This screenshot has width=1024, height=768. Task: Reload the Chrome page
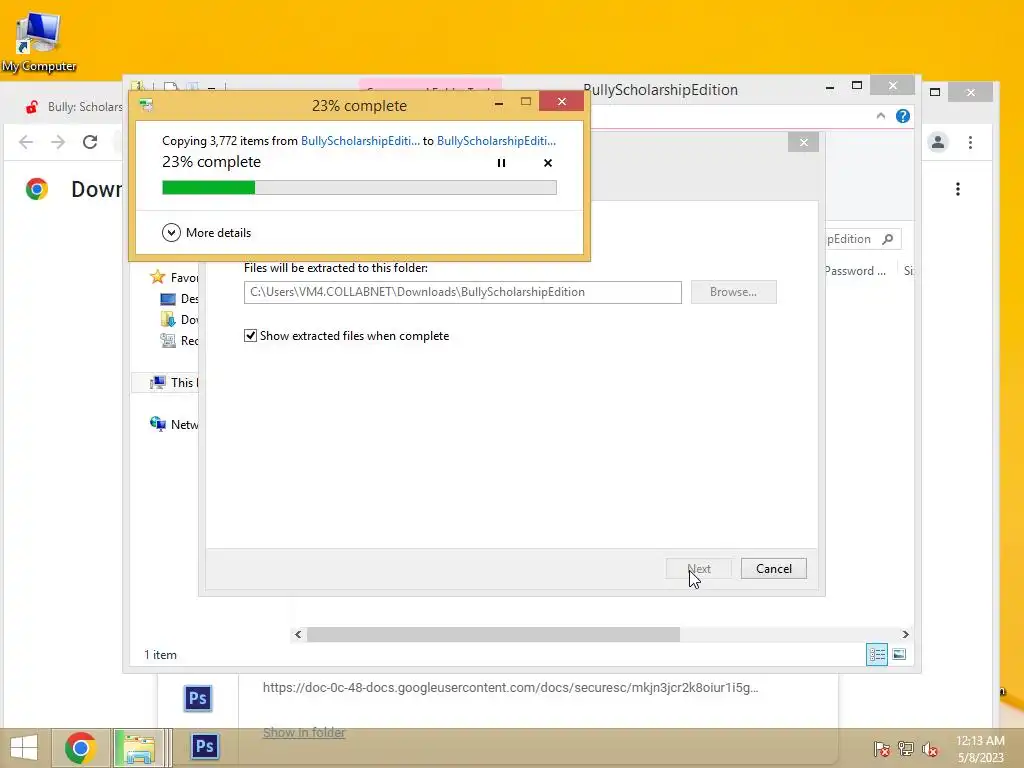pyautogui.click(x=90, y=142)
